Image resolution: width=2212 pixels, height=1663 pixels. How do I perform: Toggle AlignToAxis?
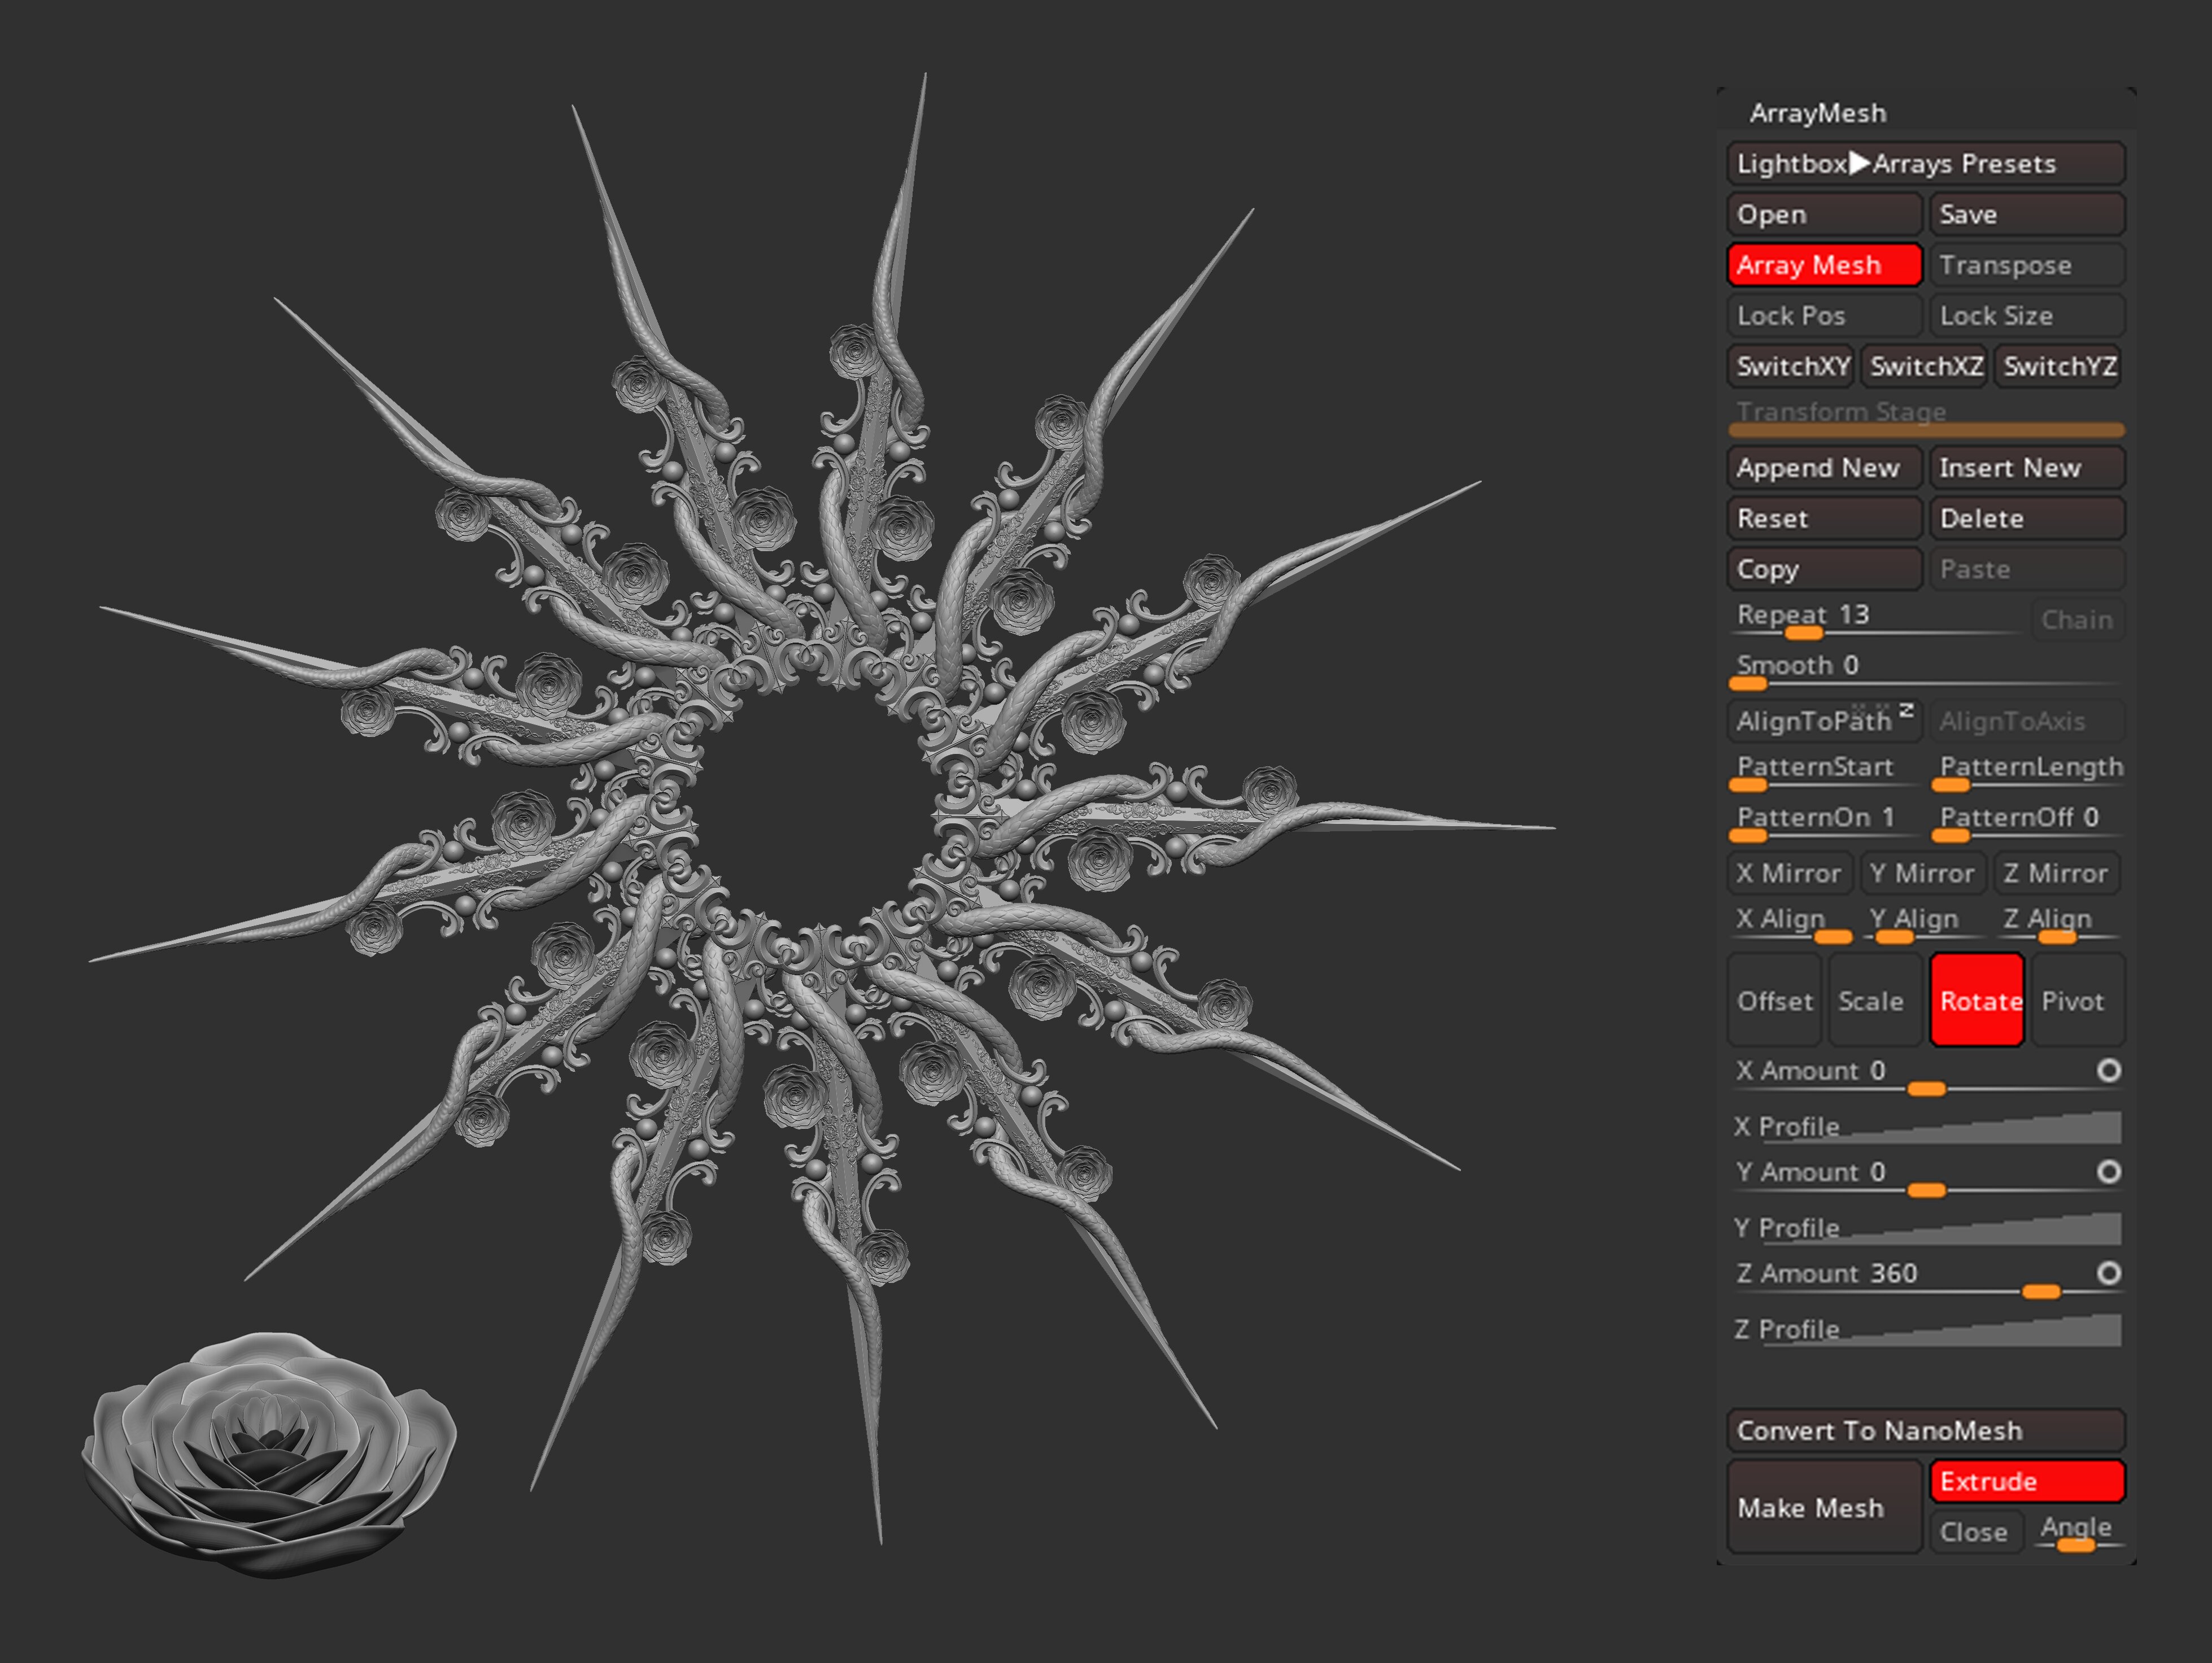2027,721
